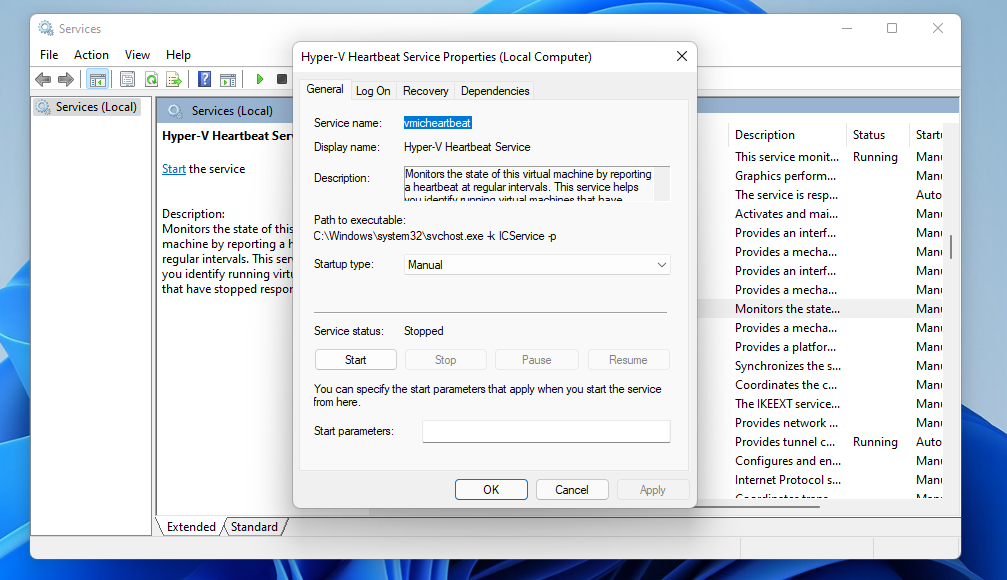1007x580 pixels.
Task: Click inside the Description text box
Action: pyautogui.click(x=529, y=184)
